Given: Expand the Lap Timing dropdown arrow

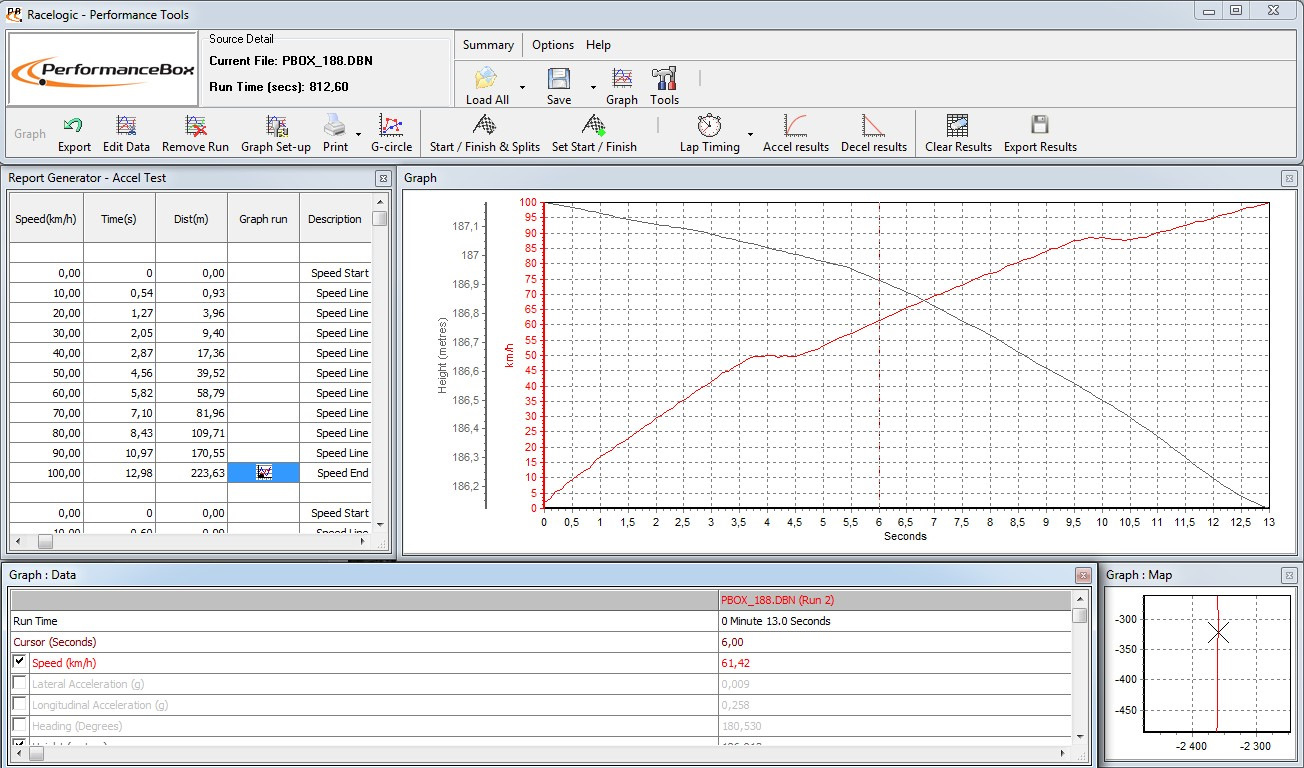Looking at the screenshot, I should click(750, 134).
